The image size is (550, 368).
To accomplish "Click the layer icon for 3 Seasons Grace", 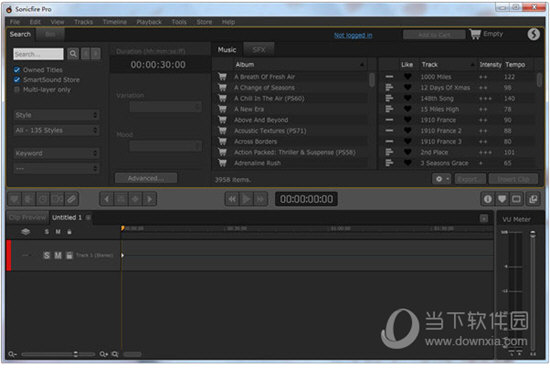I will [389, 163].
